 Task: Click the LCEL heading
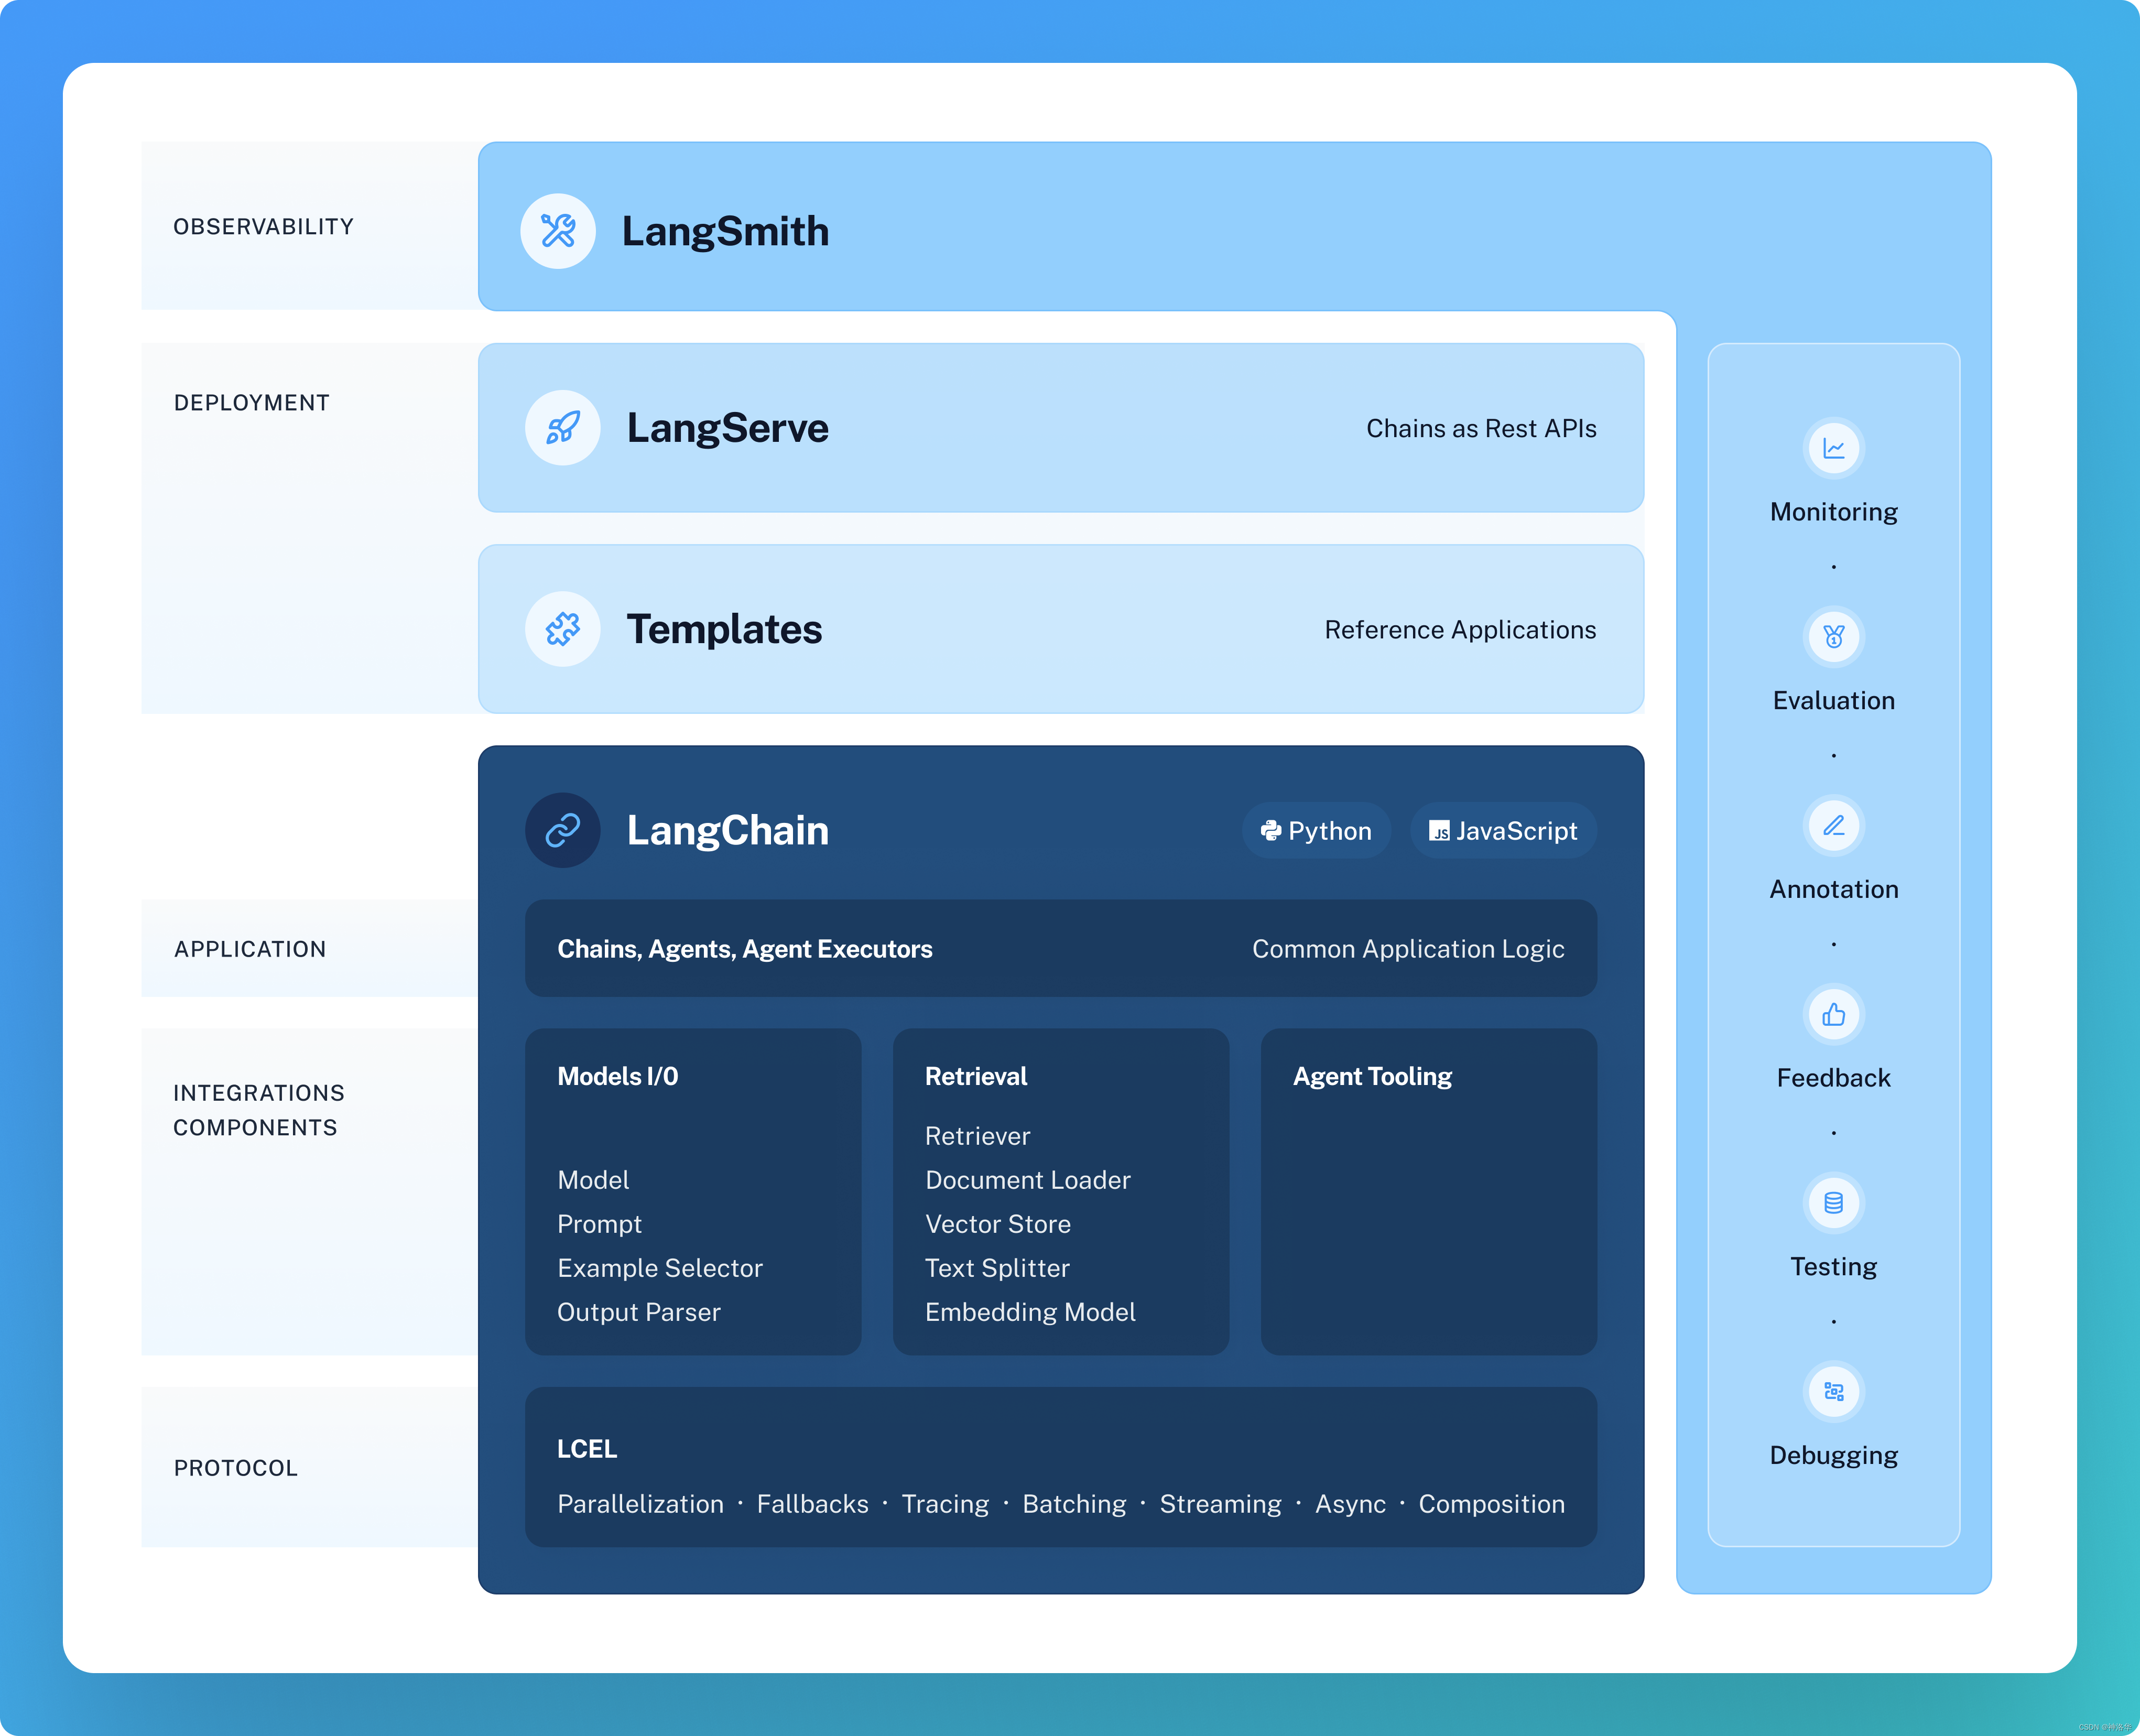pyautogui.click(x=587, y=1449)
